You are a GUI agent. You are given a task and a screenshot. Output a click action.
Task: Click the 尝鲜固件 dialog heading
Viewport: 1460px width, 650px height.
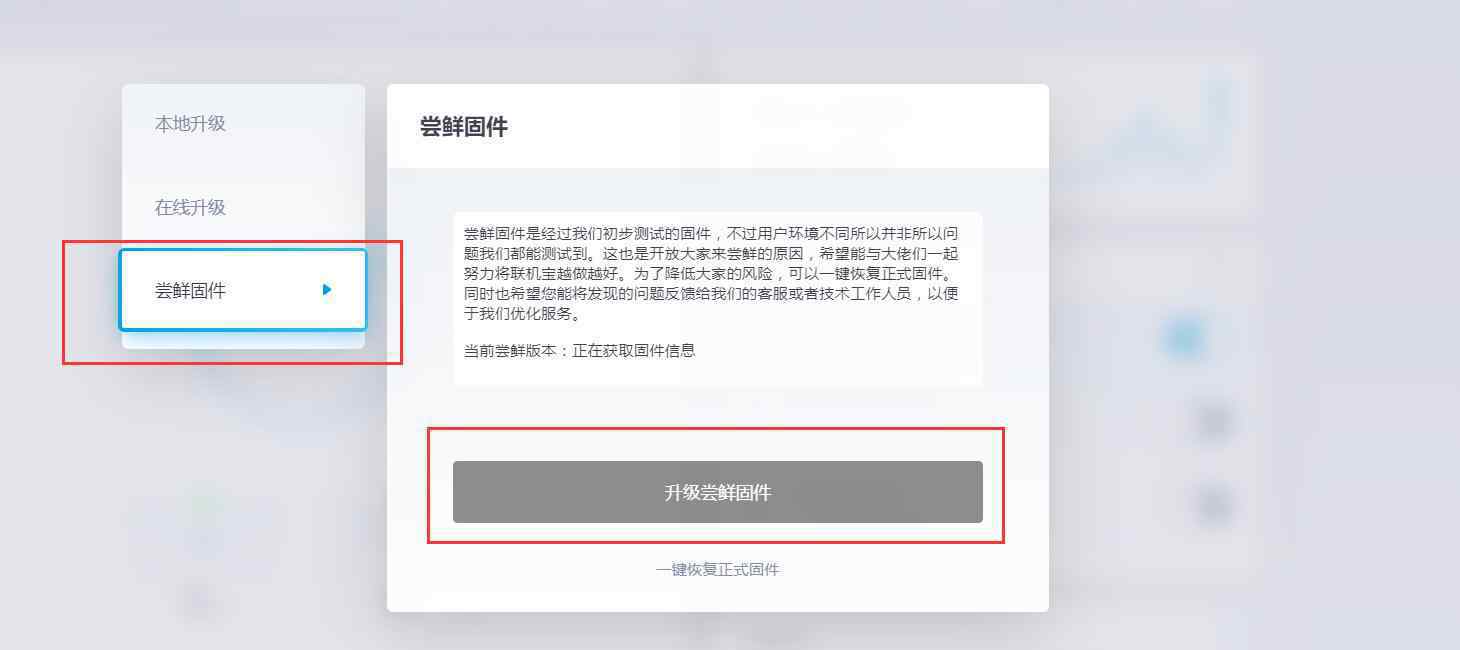pos(464,127)
